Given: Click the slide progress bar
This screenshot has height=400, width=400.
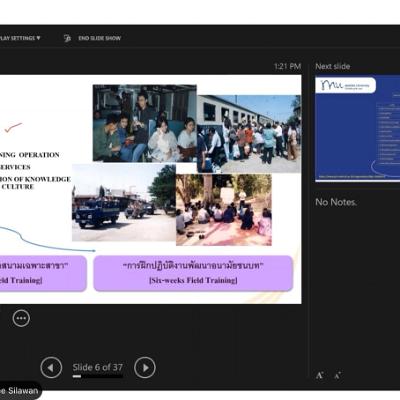Looking at the screenshot, I should [98, 377].
